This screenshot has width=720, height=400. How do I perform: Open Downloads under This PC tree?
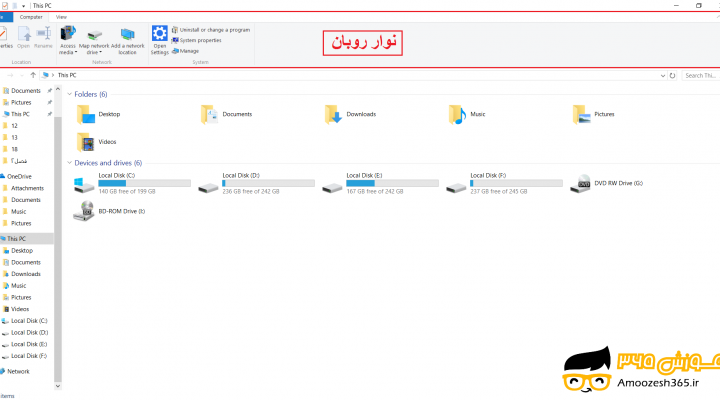pyautogui.click(x=26, y=274)
